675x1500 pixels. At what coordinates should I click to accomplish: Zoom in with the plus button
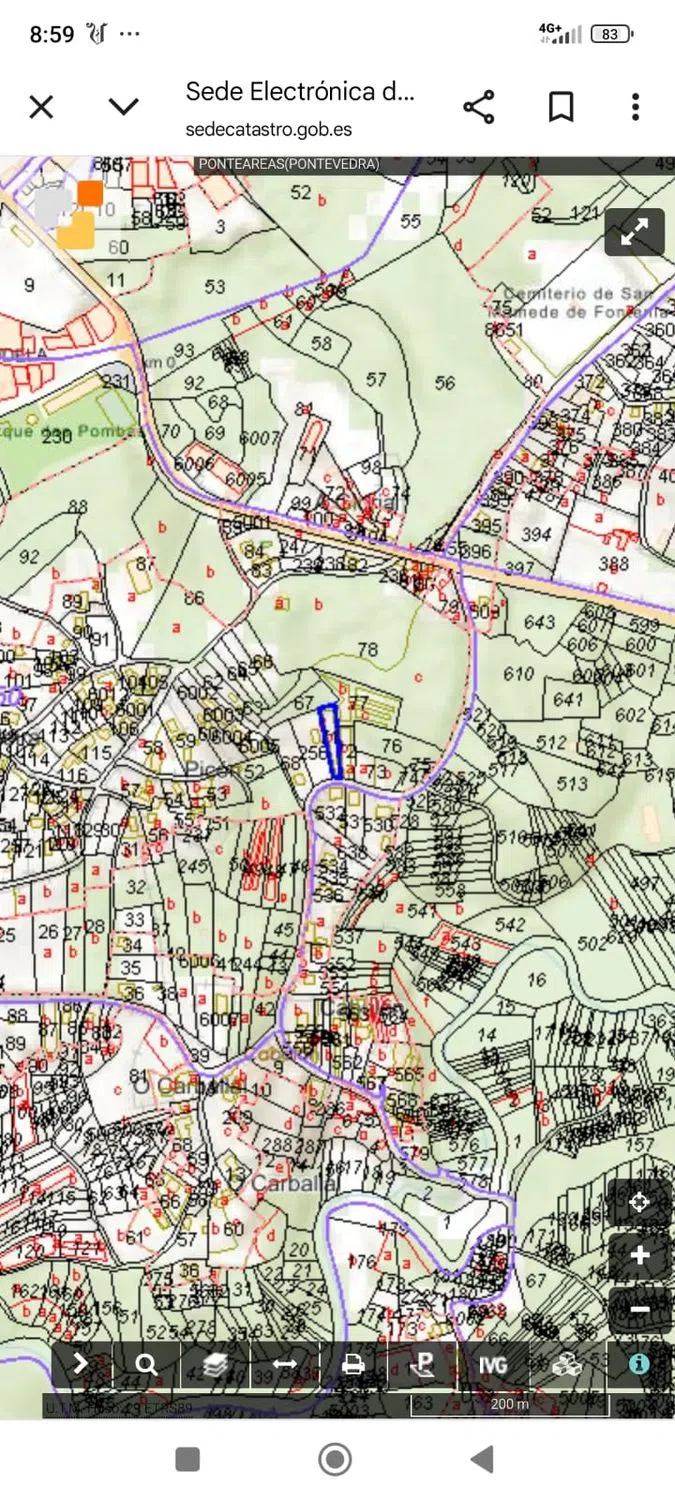pyautogui.click(x=639, y=1256)
